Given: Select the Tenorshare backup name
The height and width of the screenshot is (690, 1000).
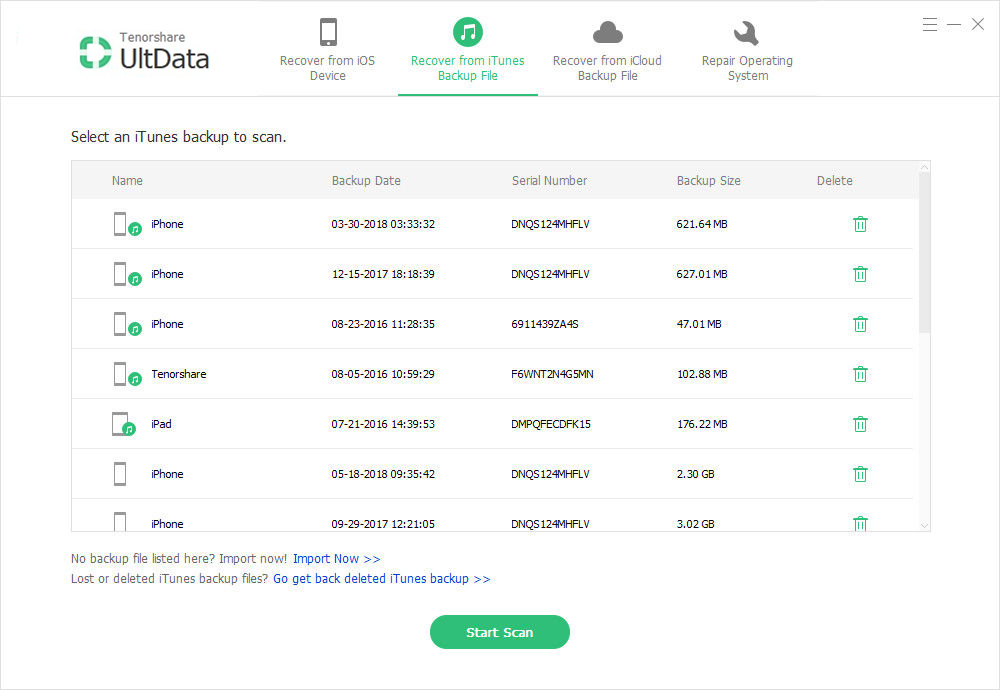Looking at the screenshot, I should click(x=179, y=374).
